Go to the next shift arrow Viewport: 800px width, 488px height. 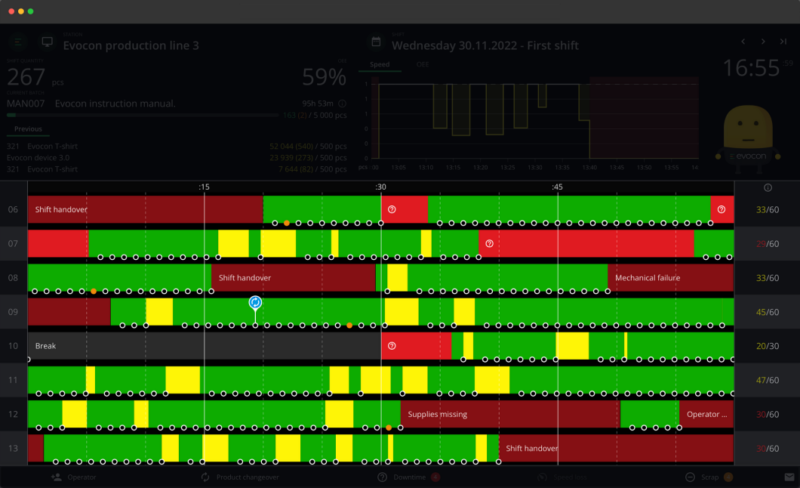(763, 41)
